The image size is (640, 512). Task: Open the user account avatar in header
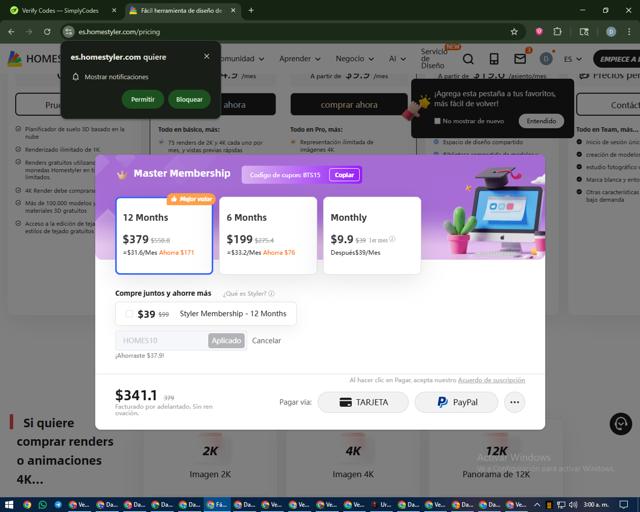(546, 59)
